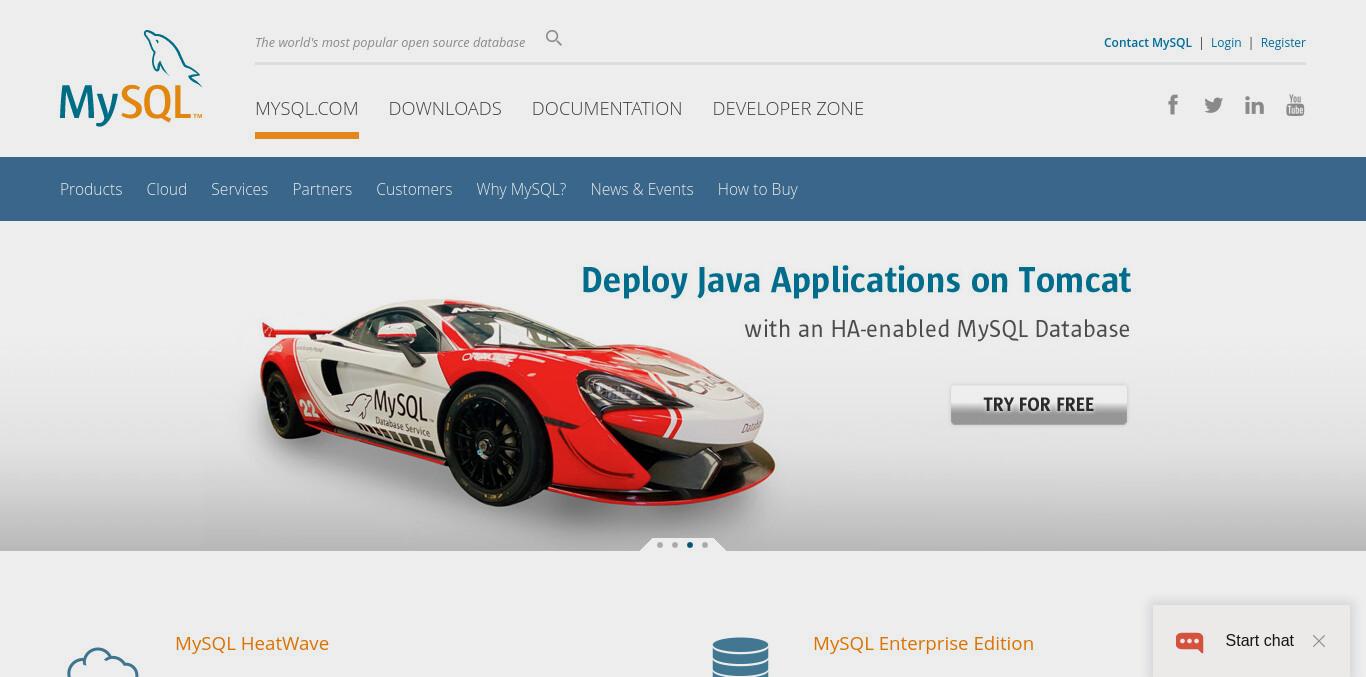Open the MySQL Enterprise Edition link
The width and height of the screenshot is (1366, 677).
[x=923, y=643]
